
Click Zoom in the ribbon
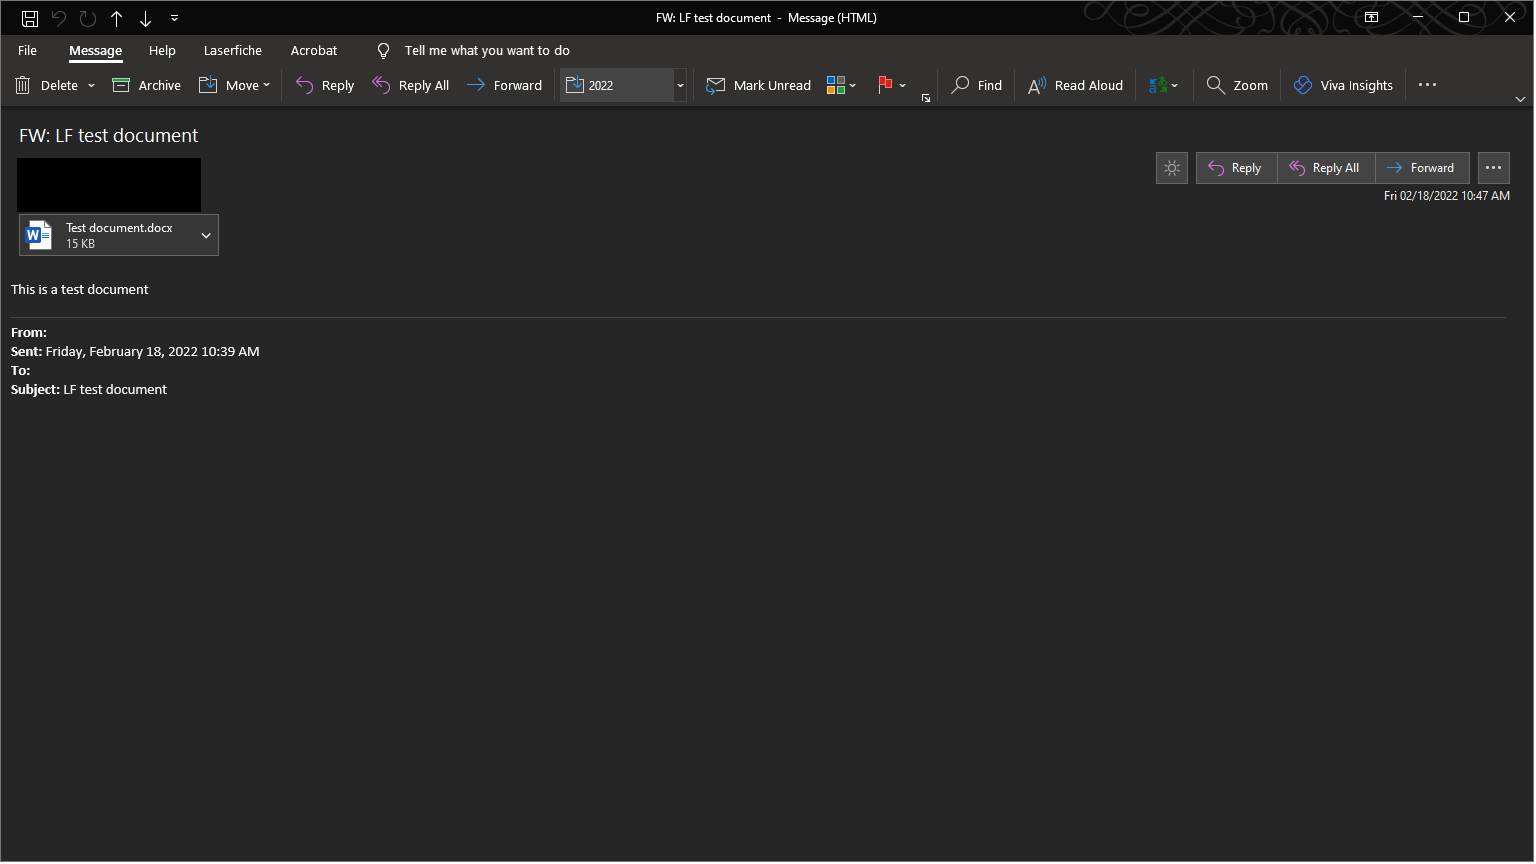pyautogui.click(x=1237, y=86)
